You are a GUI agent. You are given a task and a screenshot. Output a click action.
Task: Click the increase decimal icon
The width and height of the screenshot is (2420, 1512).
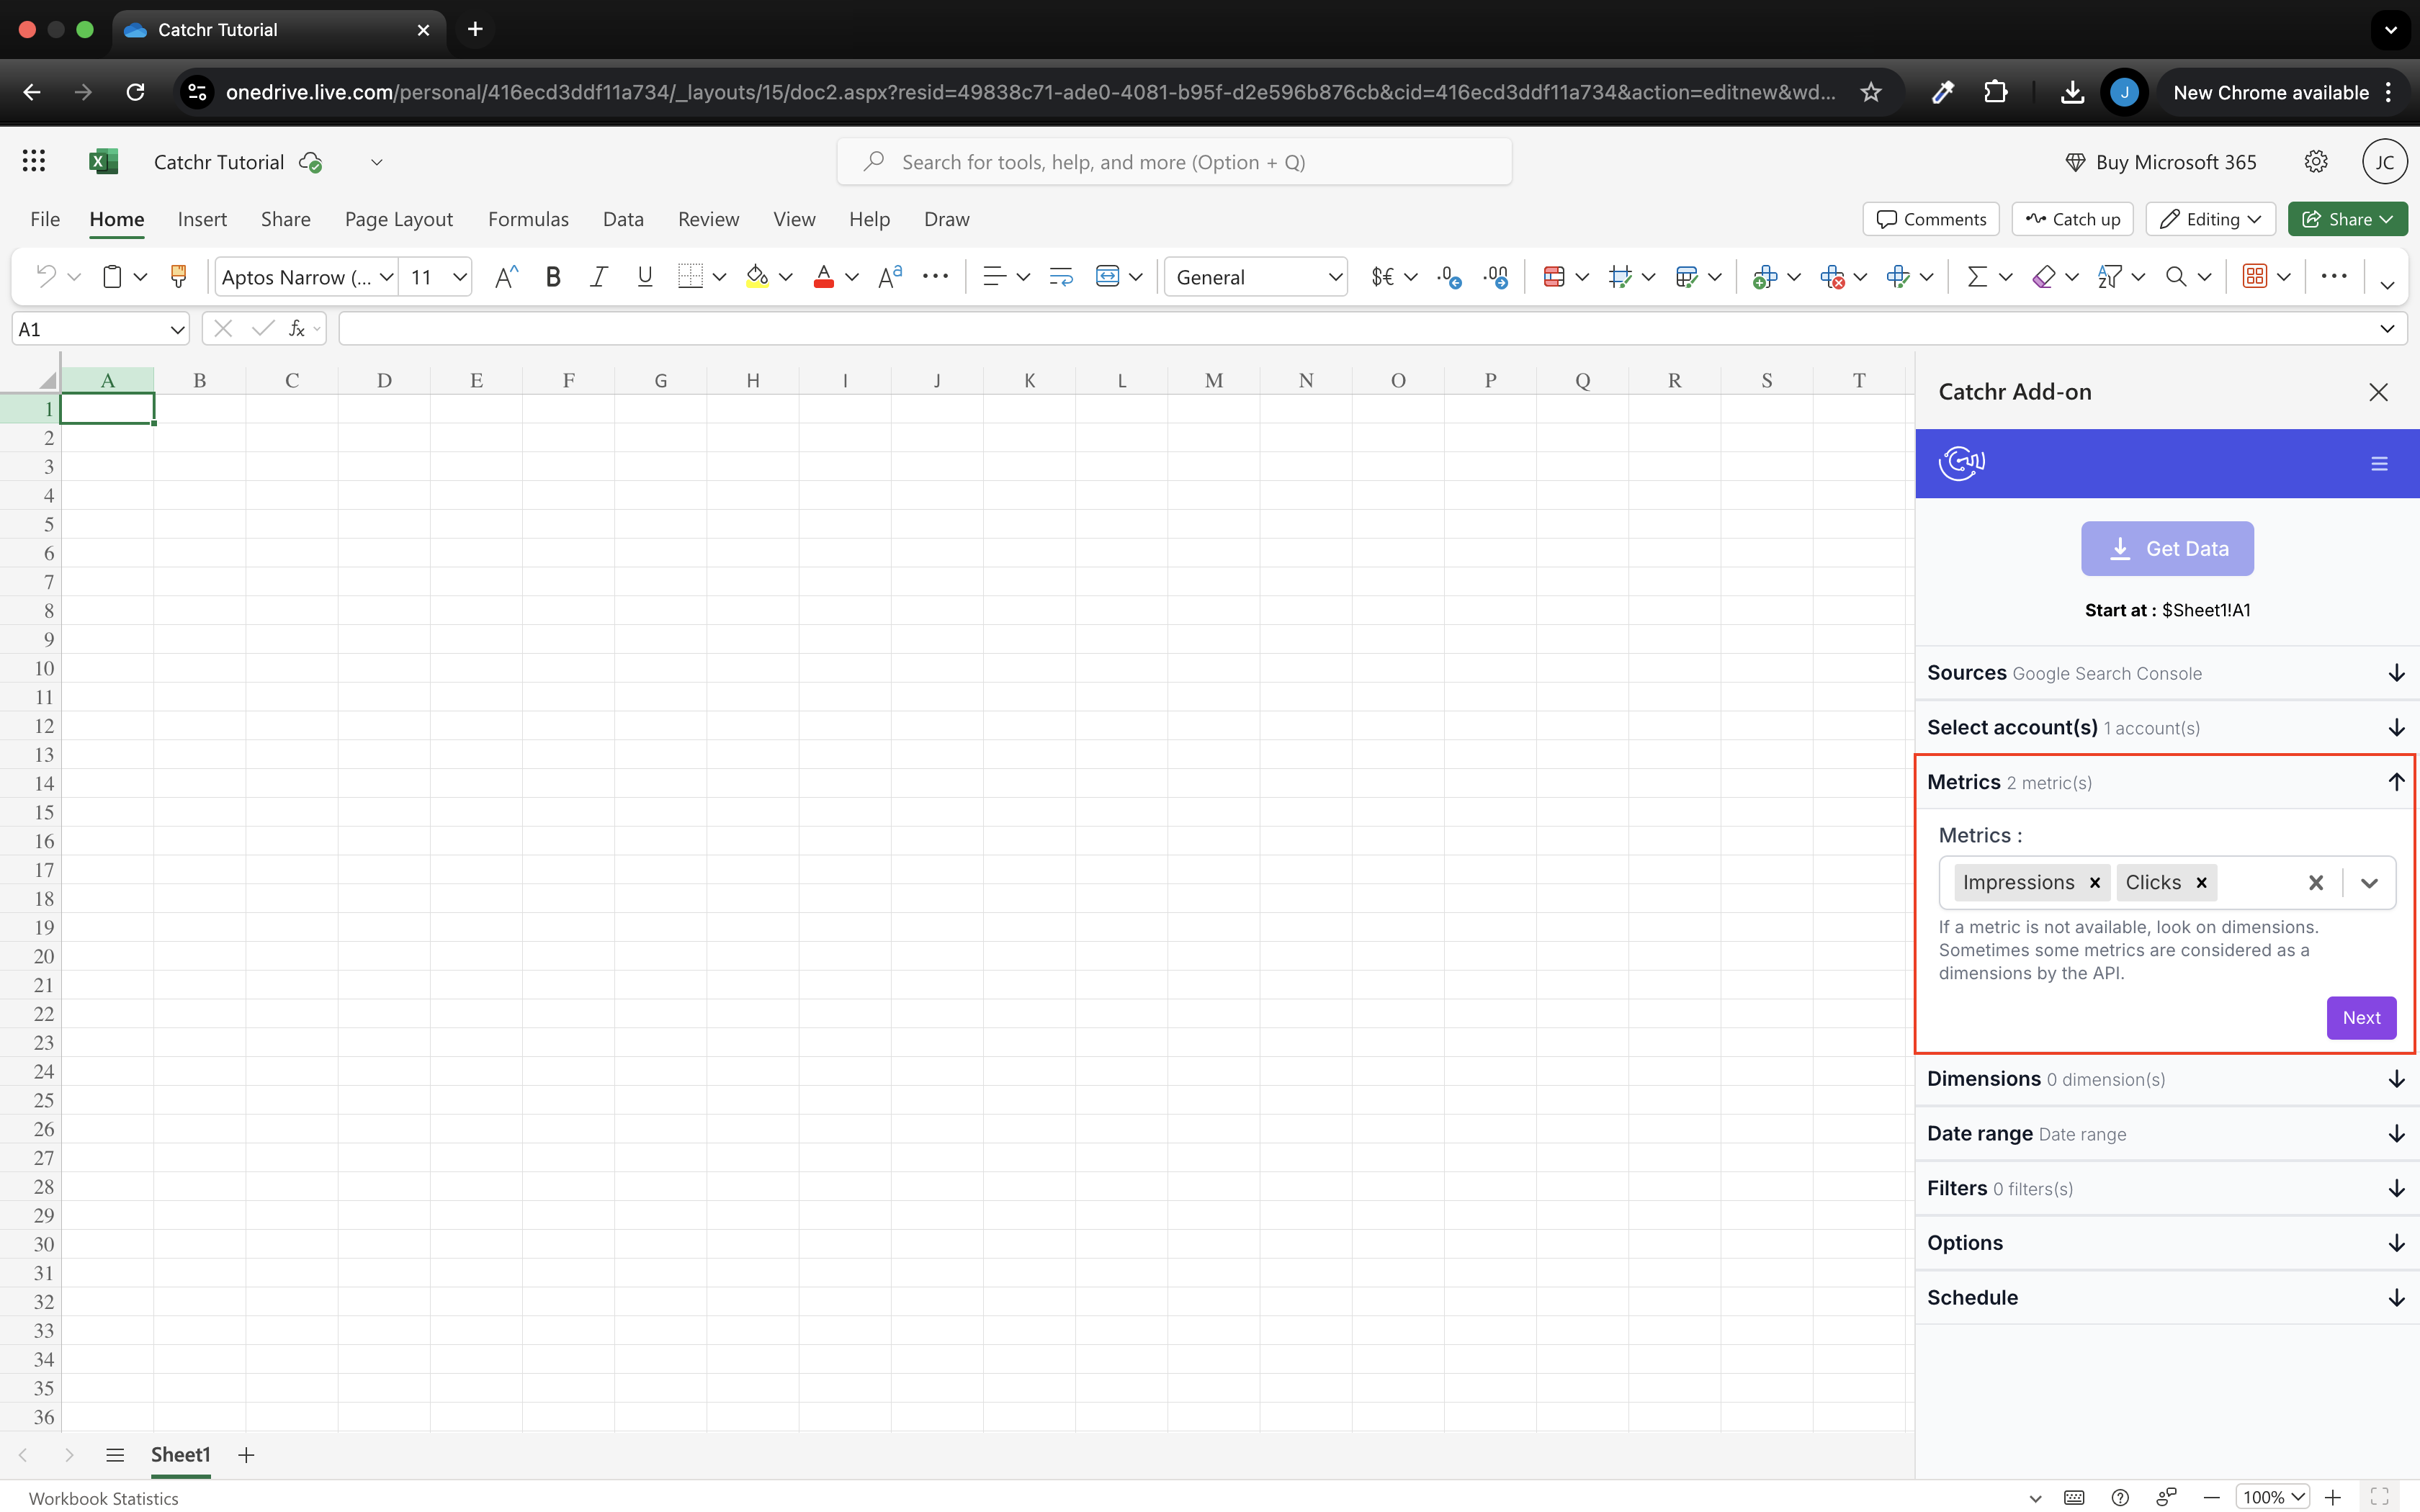pos(1449,277)
